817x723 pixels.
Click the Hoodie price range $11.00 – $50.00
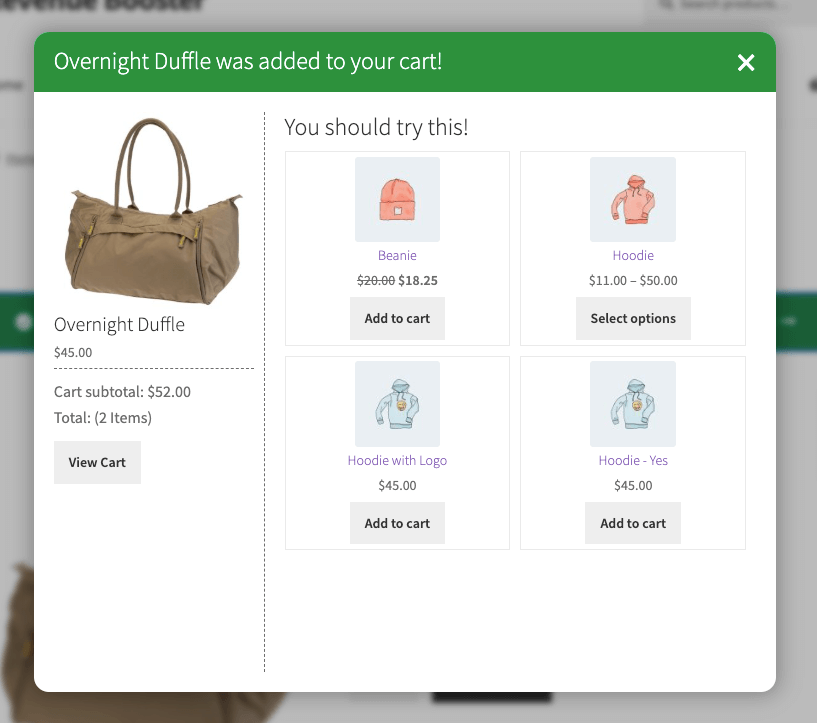tap(633, 280)
